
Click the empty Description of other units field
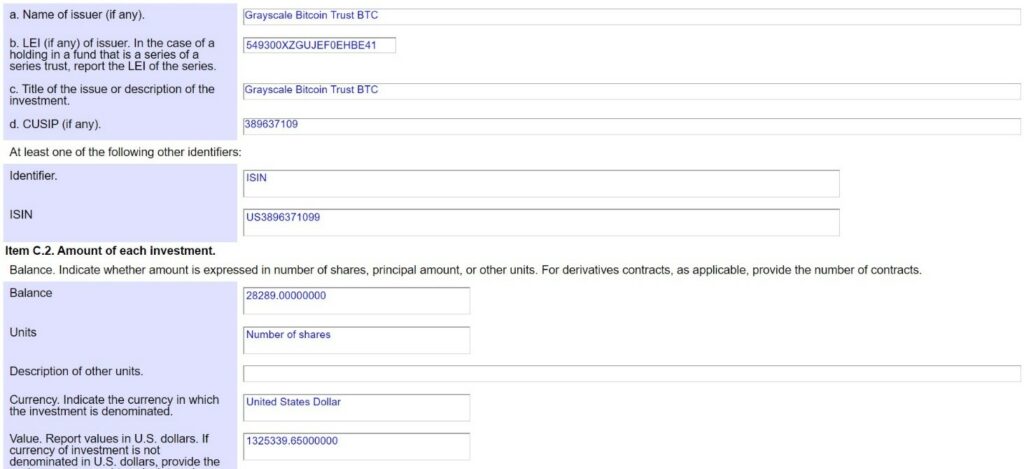(632, 374)
